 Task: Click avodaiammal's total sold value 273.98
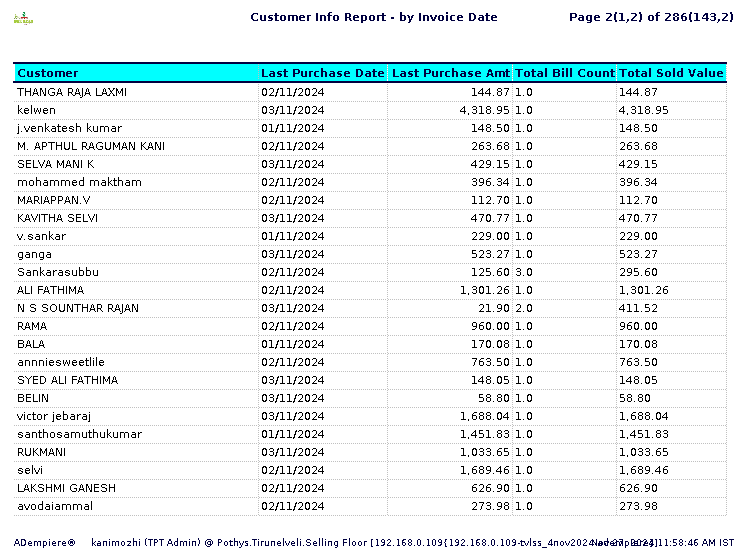click(638, 506)
